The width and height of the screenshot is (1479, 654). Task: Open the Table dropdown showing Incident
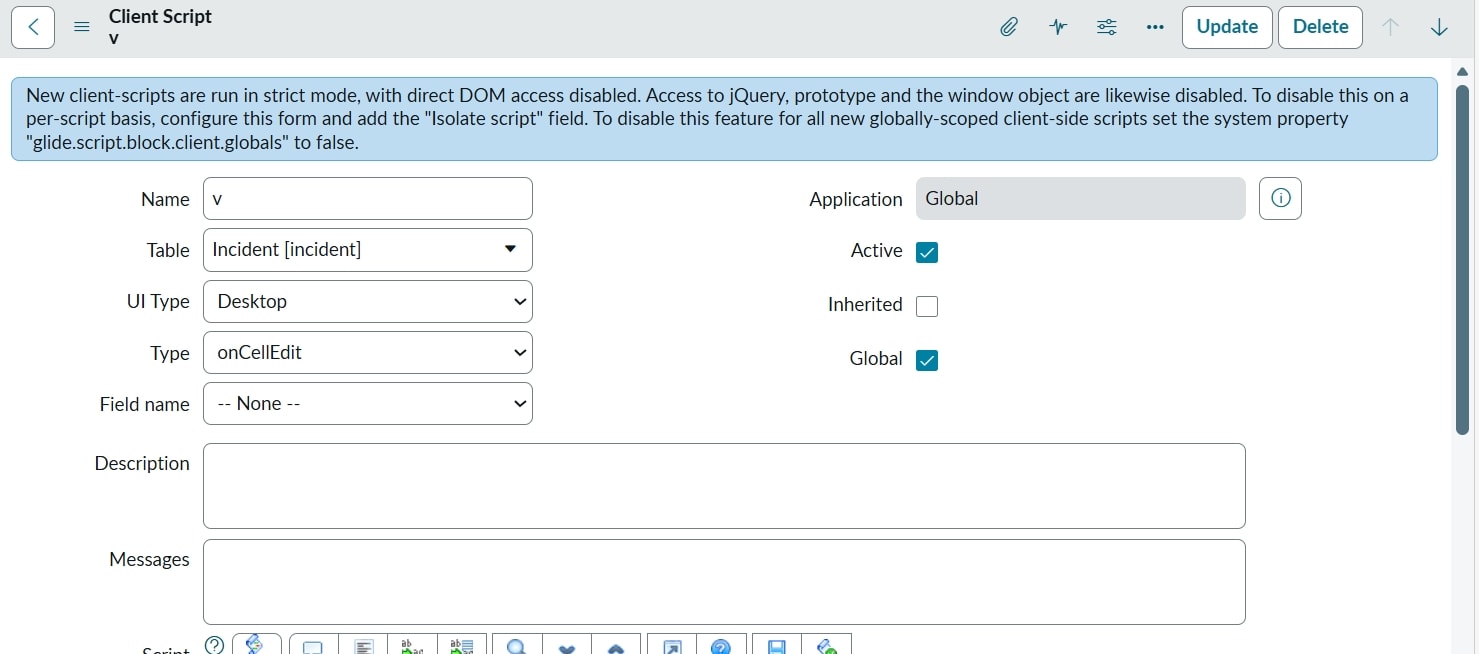(368, 250)
